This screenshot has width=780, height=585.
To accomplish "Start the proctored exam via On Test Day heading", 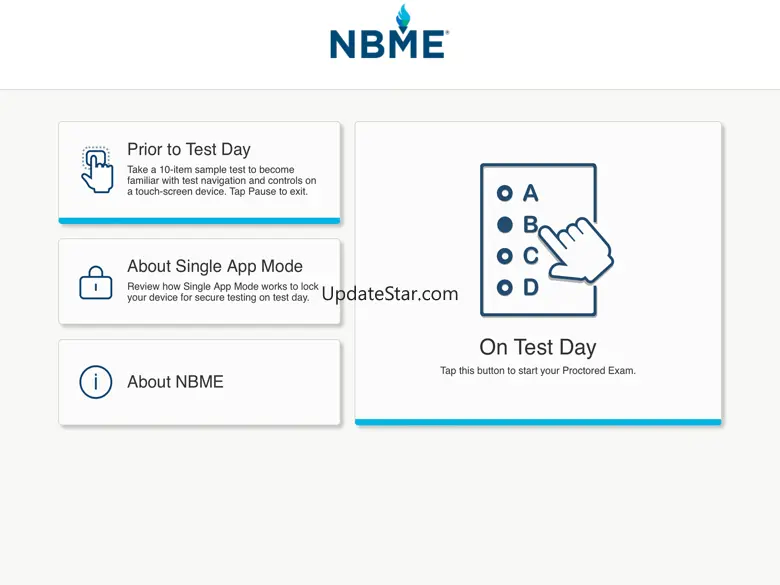I will (x=537, y=347).
